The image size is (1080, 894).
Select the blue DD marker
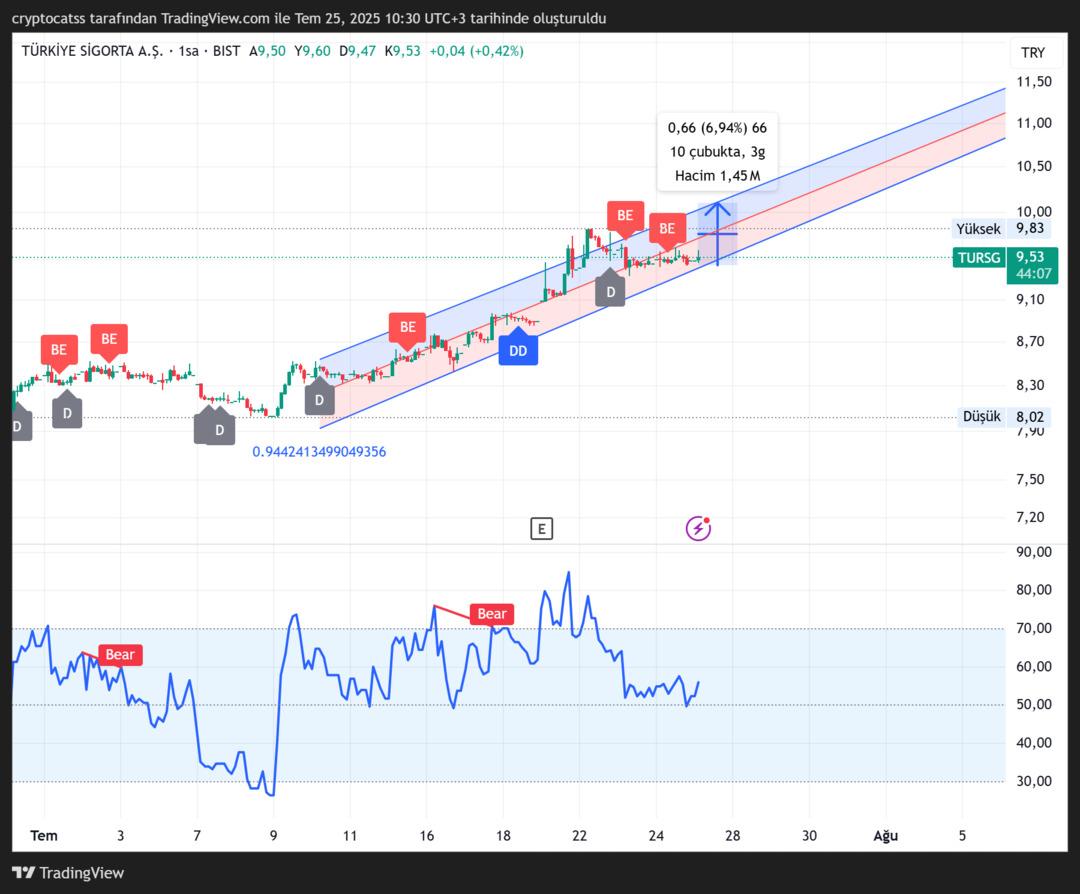point(518,349)
